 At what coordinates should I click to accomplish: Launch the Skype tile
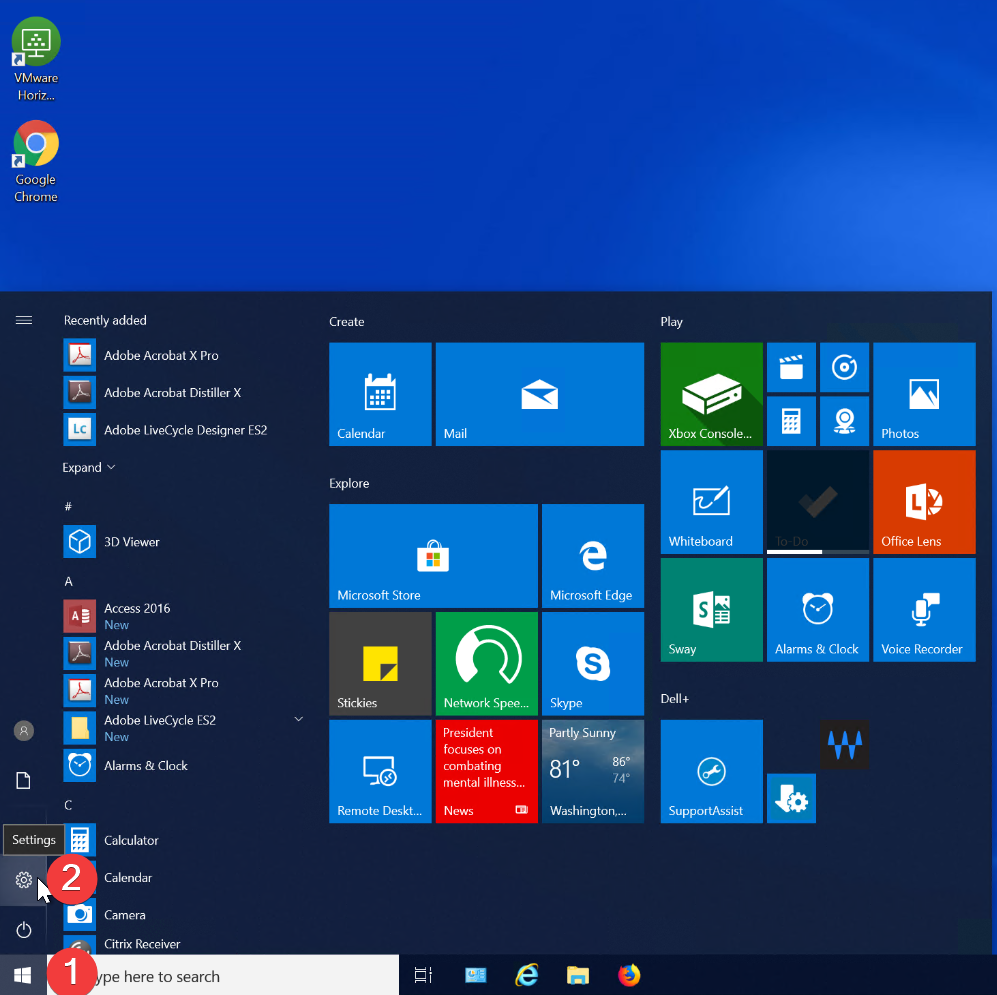[592, 664]
